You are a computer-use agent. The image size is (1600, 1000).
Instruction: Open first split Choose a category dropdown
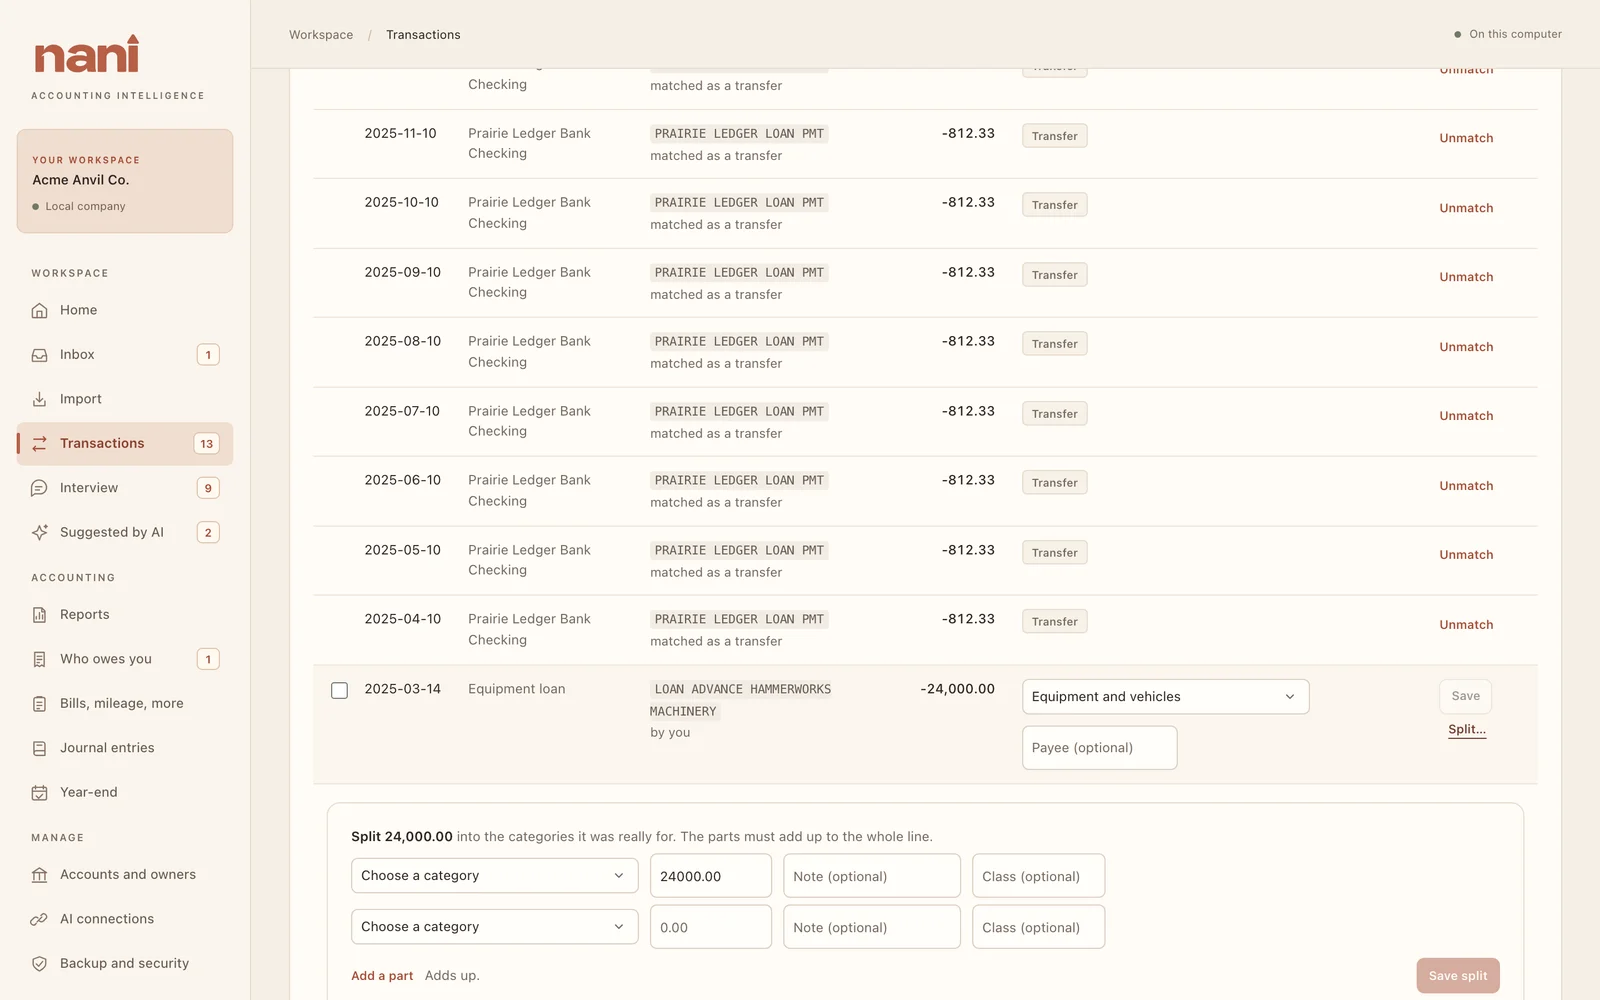(494, 876)
